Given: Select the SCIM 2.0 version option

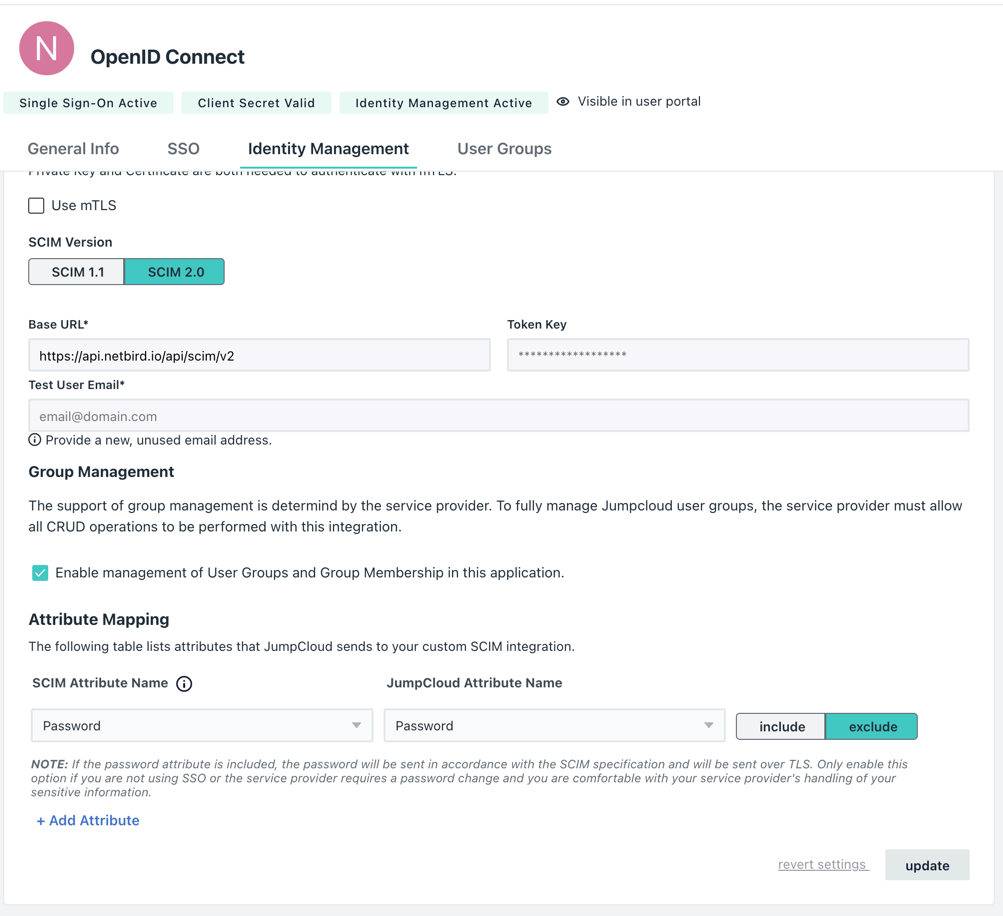Looking at the screenshot, I should [174, 271].
